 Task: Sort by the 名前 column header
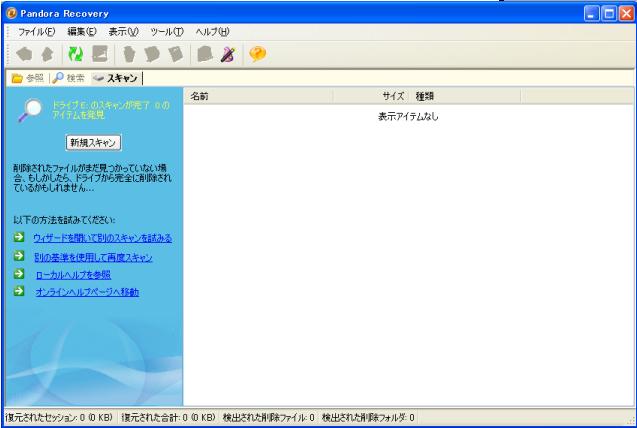tap(258, 96)
